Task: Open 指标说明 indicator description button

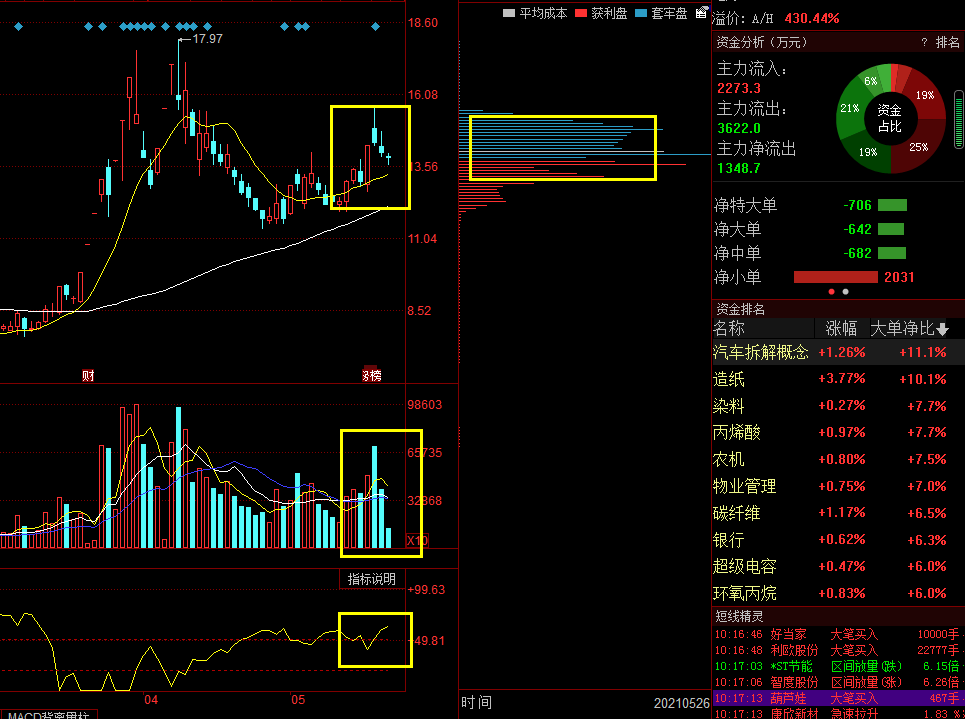Action: [x=371, y=579]
